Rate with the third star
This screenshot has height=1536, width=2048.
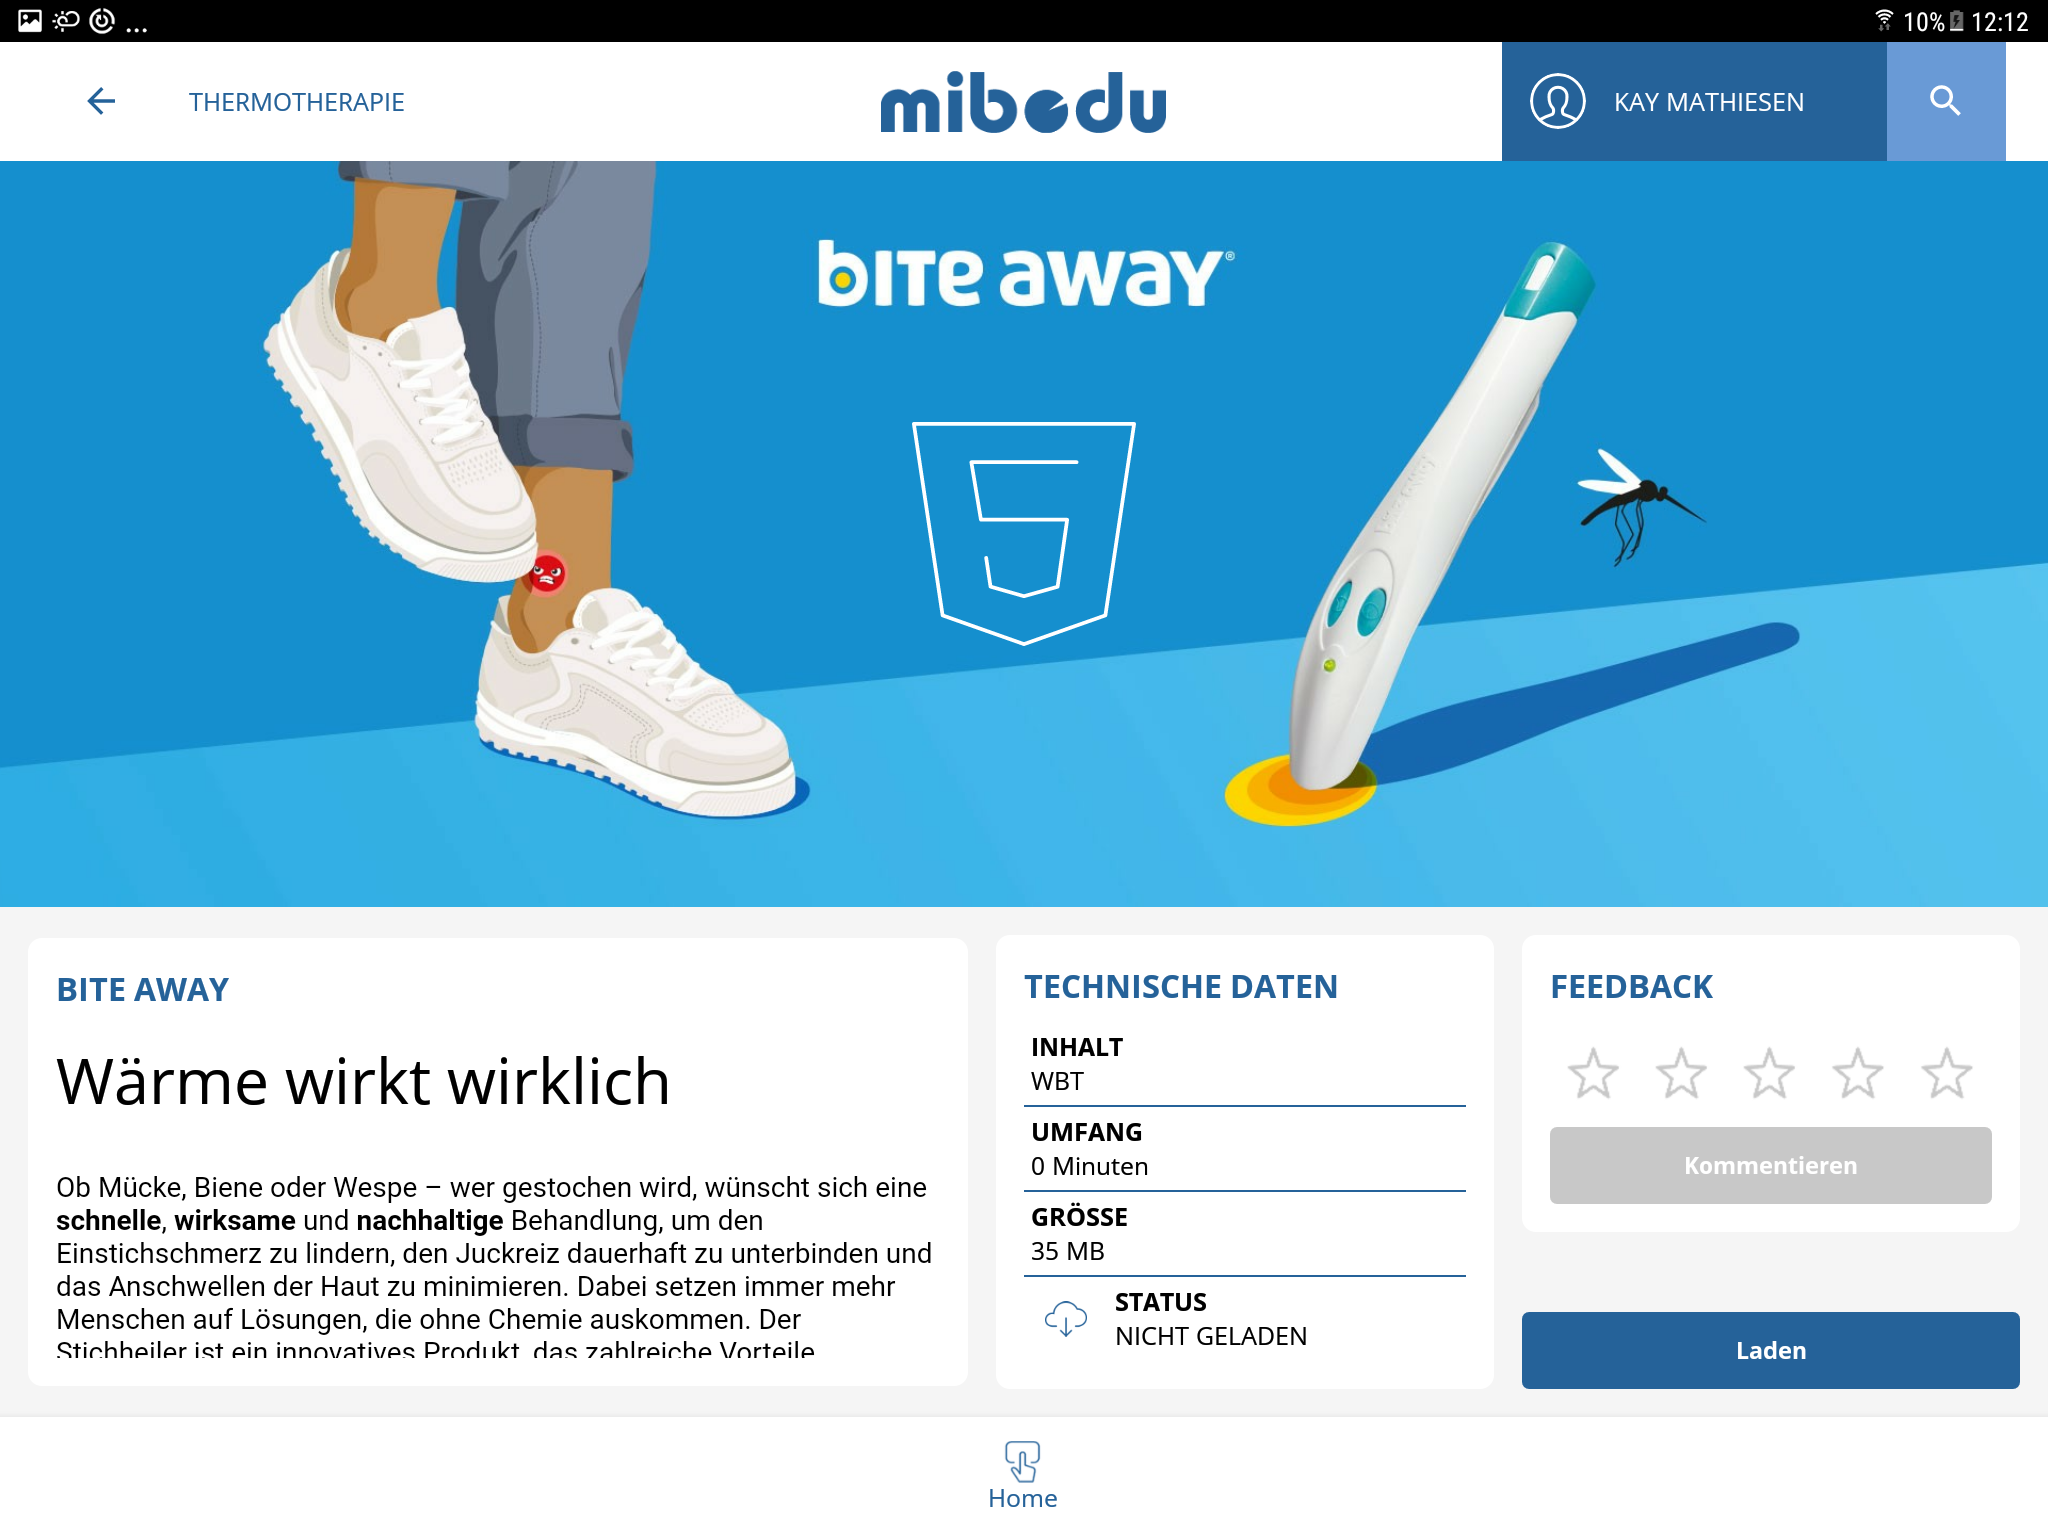tap(1769, 1073)
